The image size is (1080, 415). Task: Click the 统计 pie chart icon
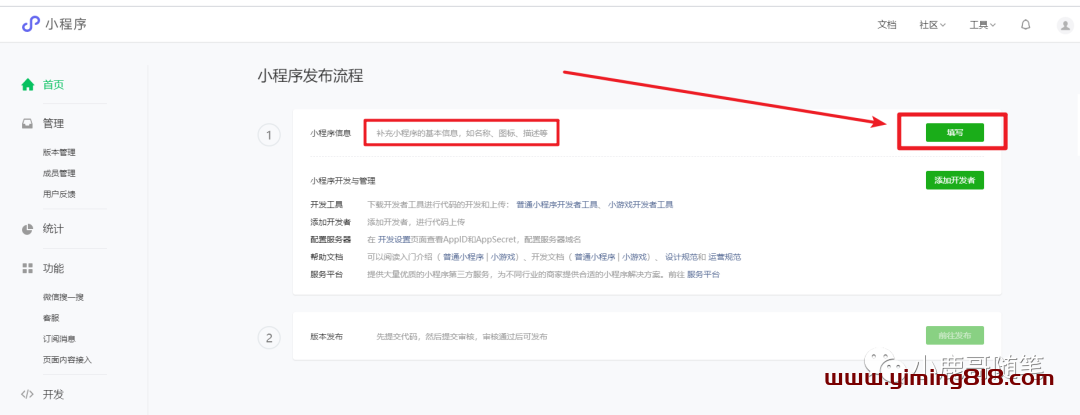click(28, 229)
